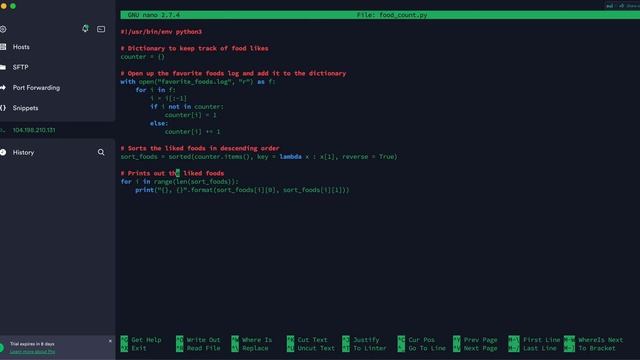Click the yellow minimize window button
The height and width of the screenshot is (360, 640).
[4, 6]
